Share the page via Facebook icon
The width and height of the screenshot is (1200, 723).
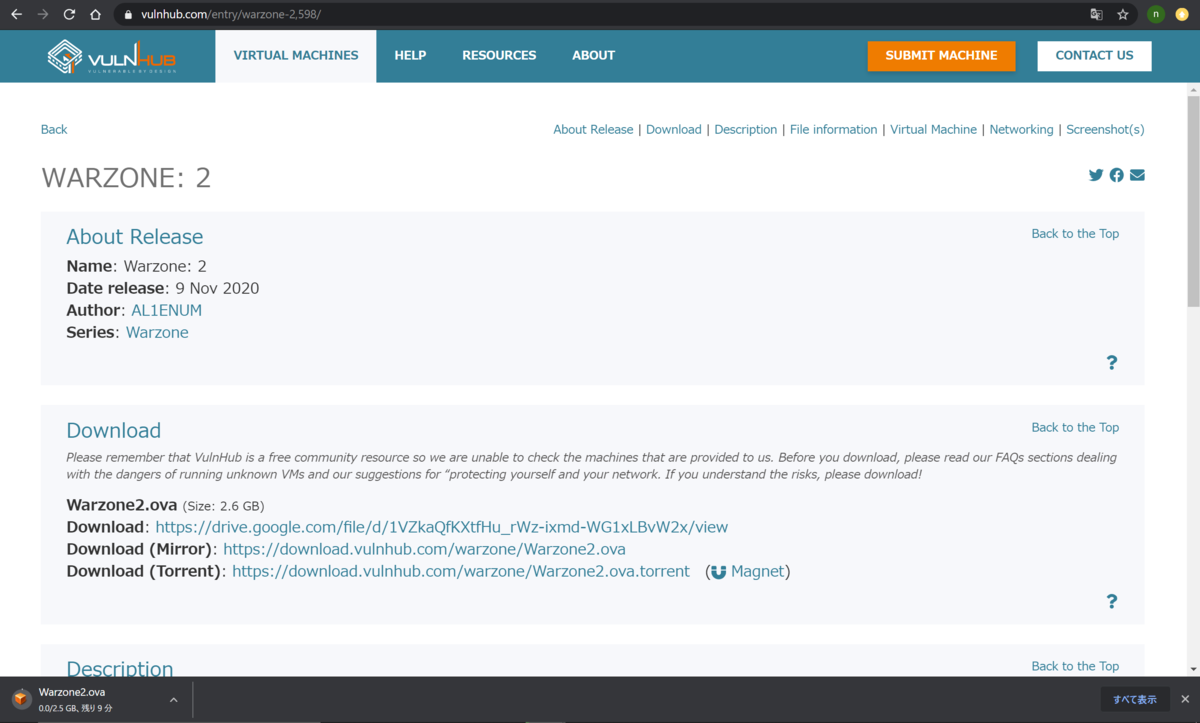tap(1116, 175)
